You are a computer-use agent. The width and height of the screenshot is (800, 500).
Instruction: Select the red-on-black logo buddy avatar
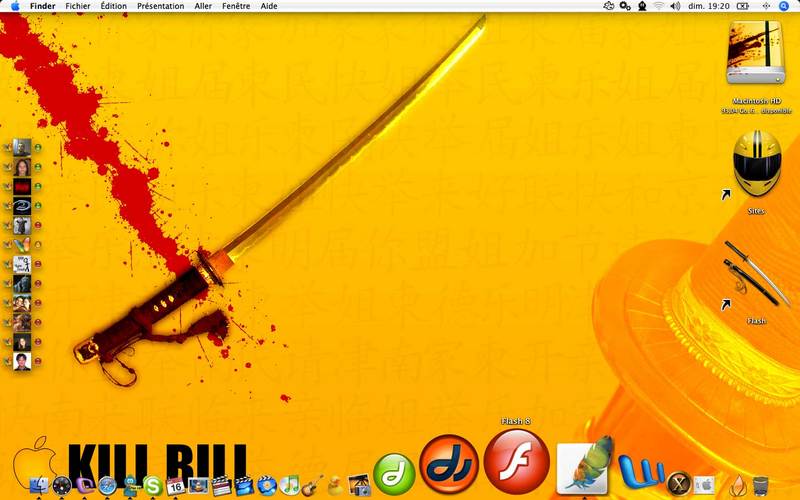click(x=22, y=187)
